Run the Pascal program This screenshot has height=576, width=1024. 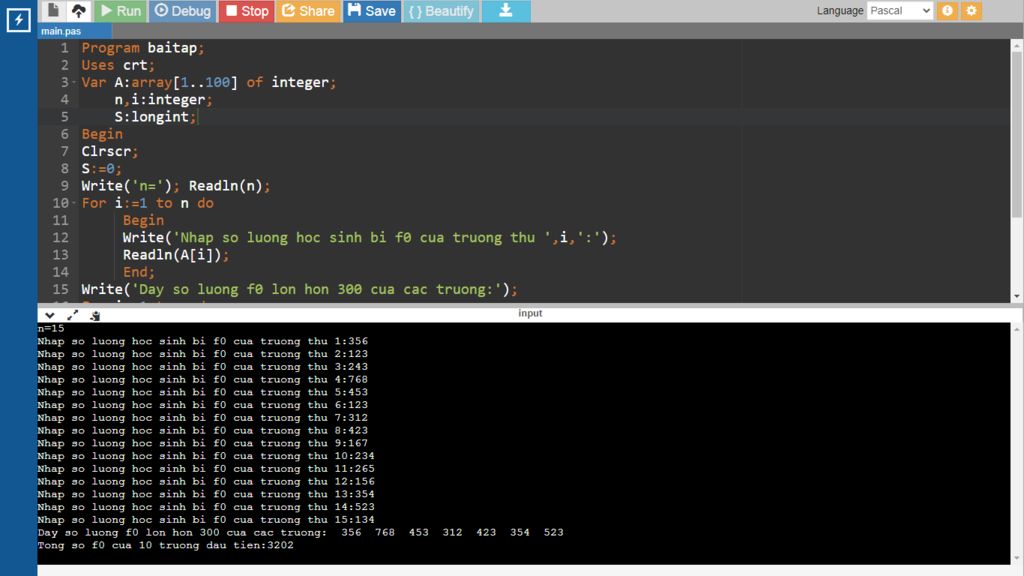click(x=121, y=10)
